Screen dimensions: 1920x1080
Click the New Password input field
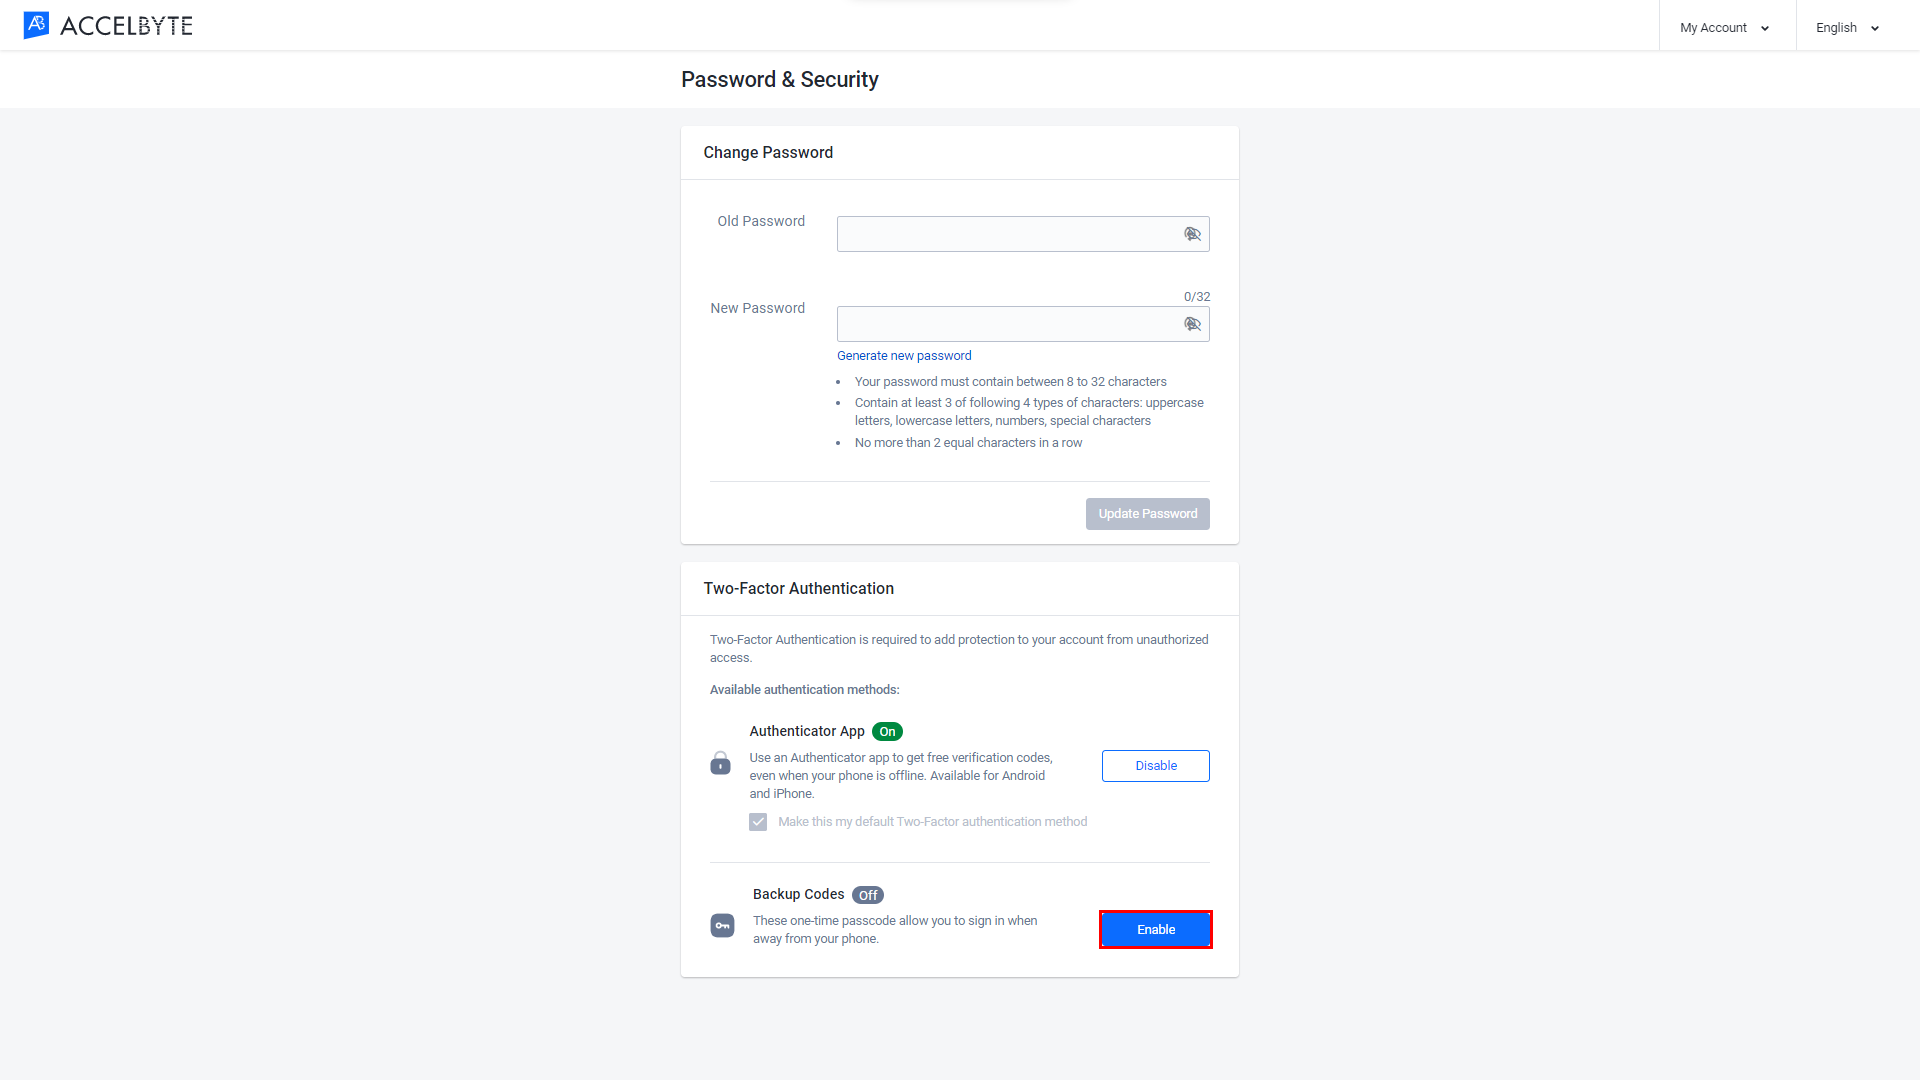(1023, 322)
